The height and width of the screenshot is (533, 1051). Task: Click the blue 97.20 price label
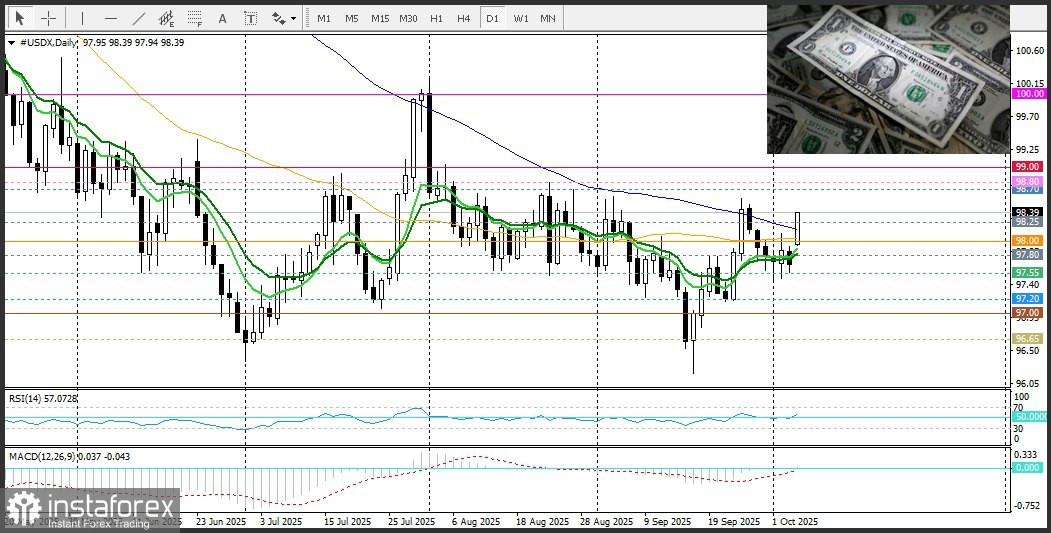click(1030, 298)
